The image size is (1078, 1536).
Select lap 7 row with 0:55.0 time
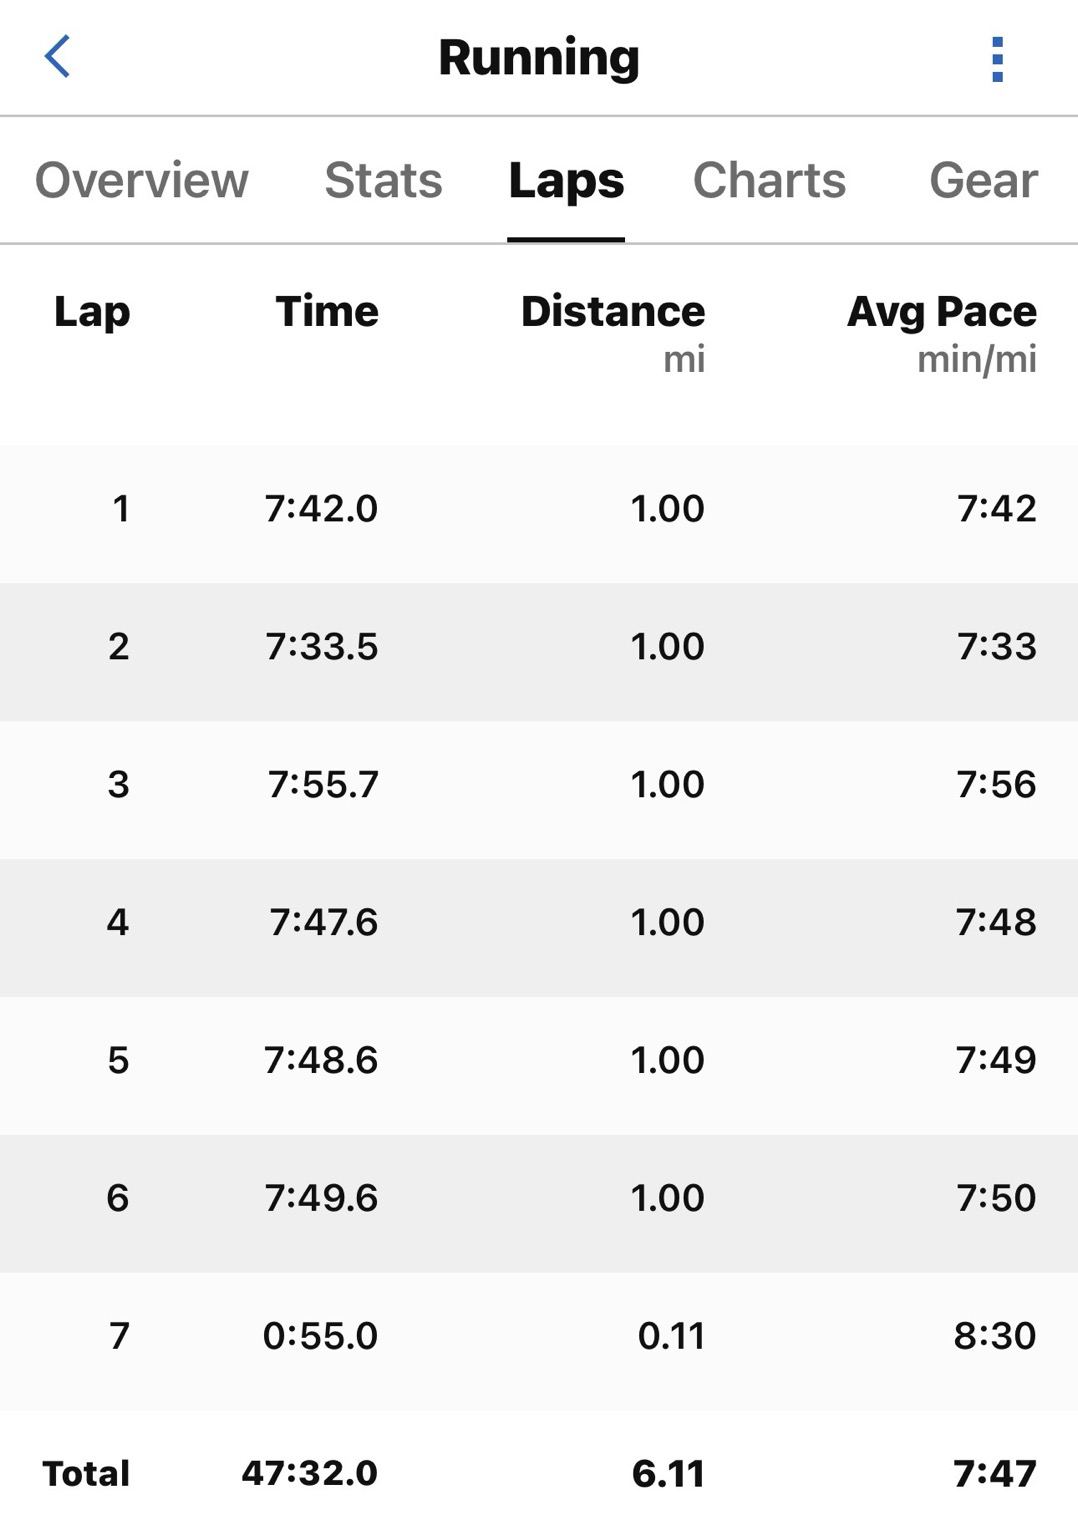click(x=539, y=1337)
